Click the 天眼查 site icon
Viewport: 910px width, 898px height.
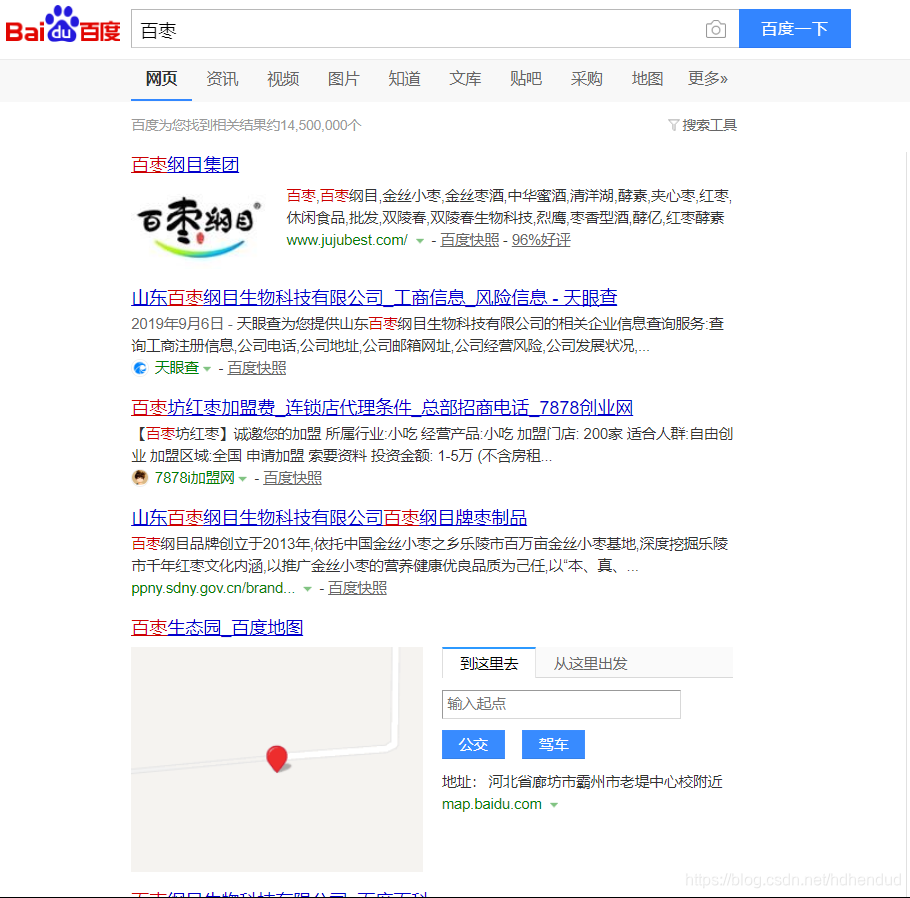(x=140, y=368)
